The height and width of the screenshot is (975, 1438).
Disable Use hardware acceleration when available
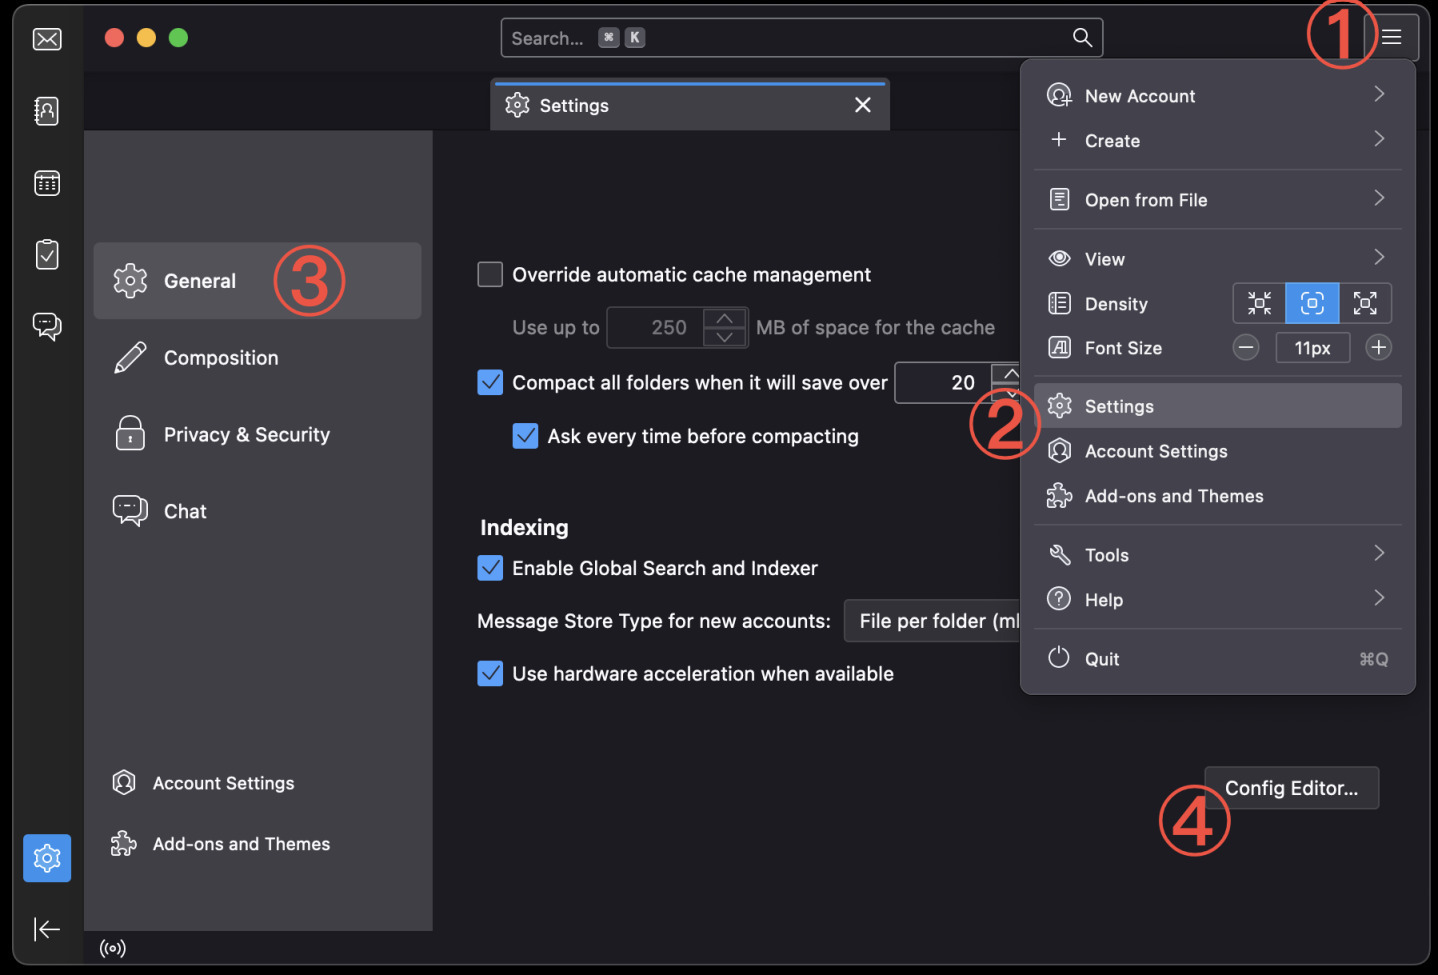[490, 673]
